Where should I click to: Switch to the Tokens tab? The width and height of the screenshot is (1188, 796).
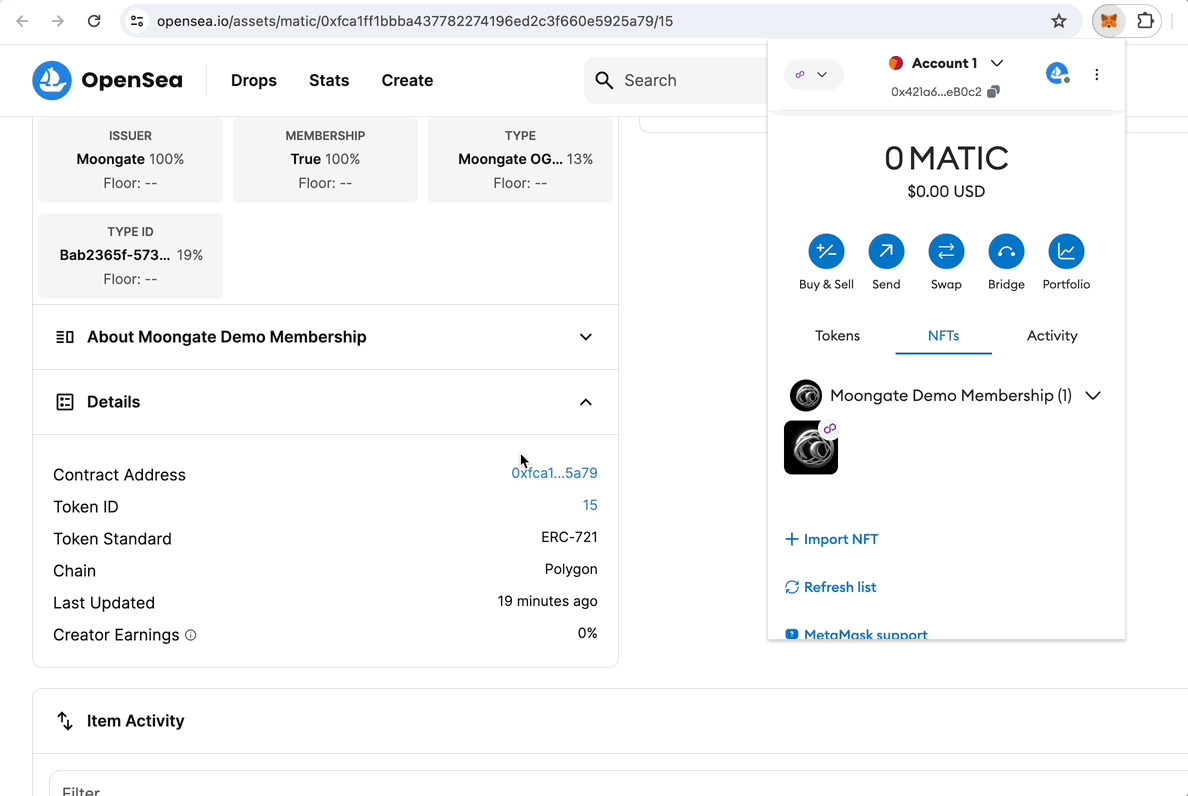point(837,336)
